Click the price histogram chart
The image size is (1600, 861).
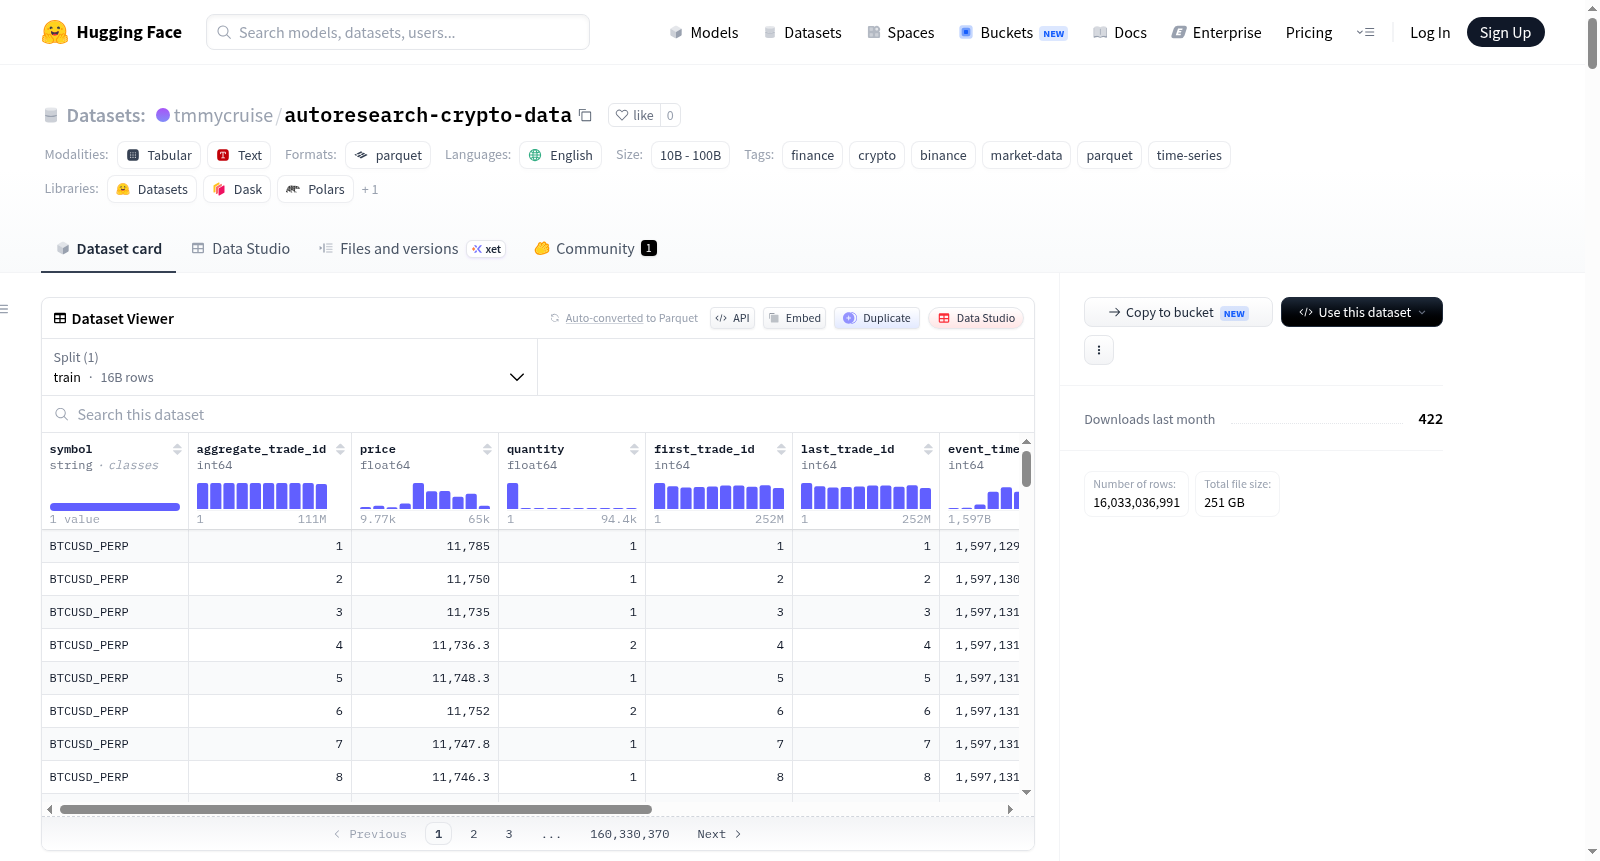point(425,496)
